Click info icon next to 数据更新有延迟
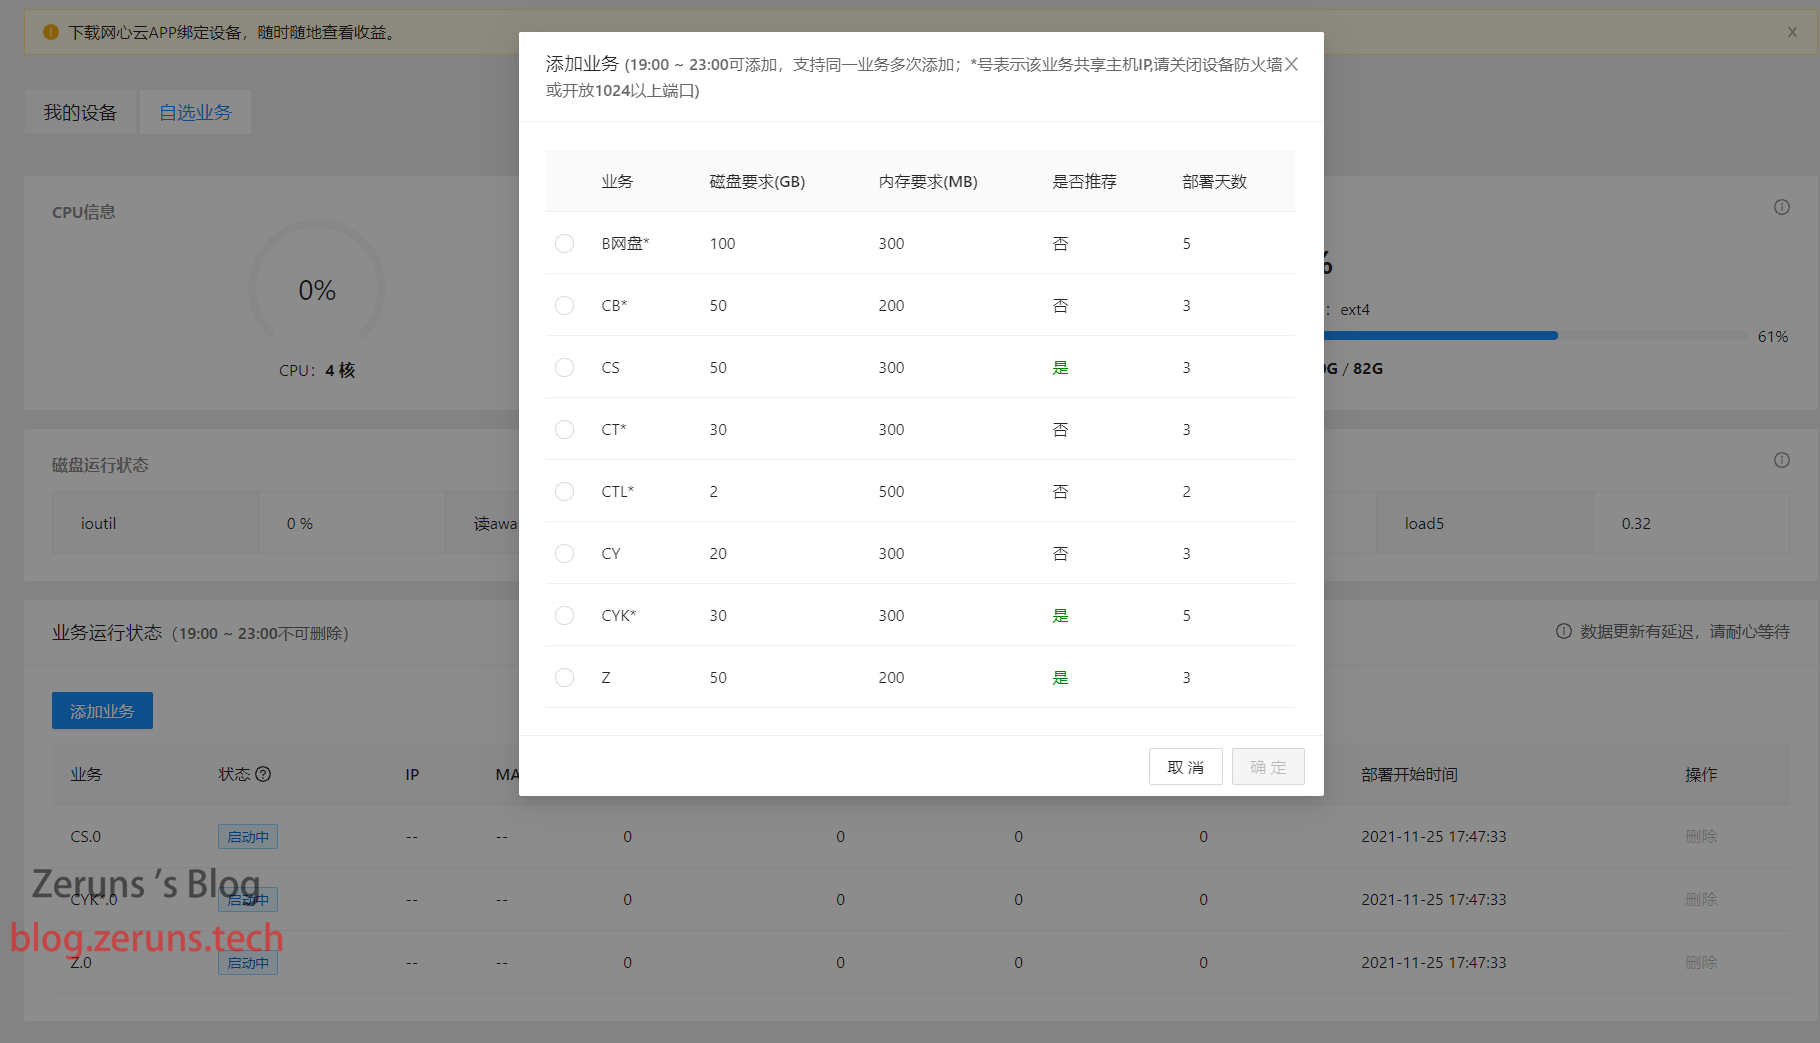The image size is (1820, 1043). pyautogui.click(x=1564, y=631)
